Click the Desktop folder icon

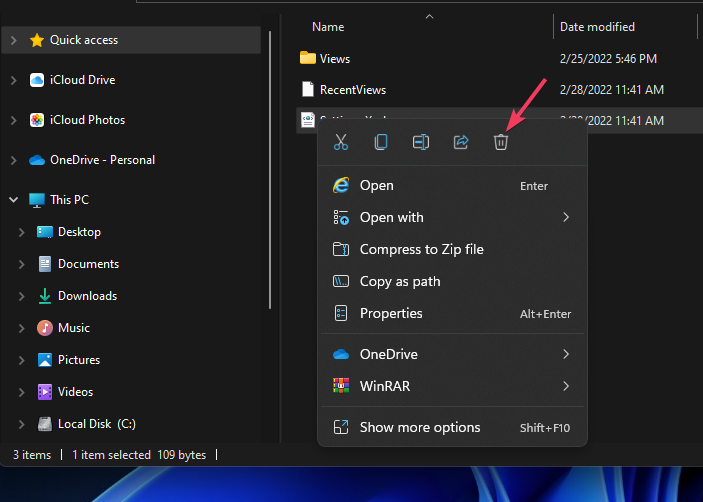pos(45,232)
